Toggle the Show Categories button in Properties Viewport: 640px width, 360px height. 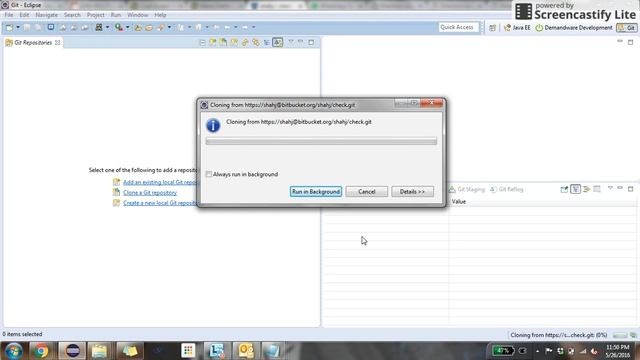point(576,189)
